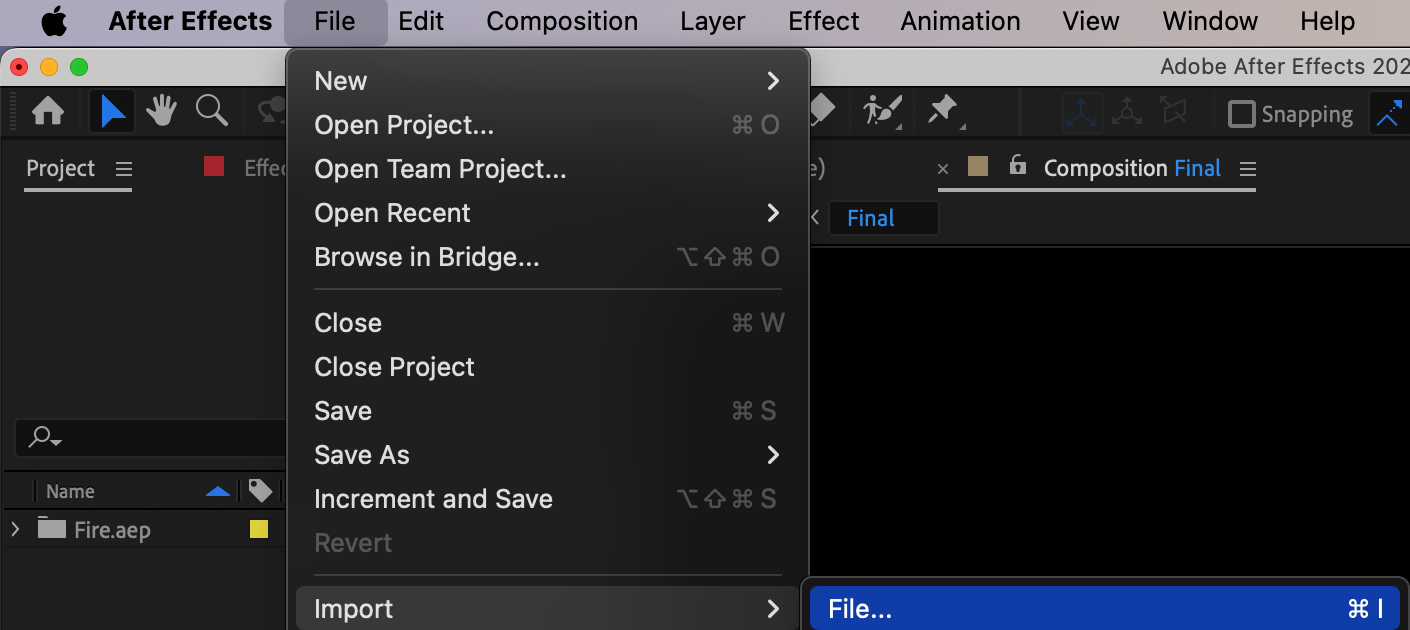Viewport: 1410px width, 630px height.
Task: Open the Project panel menu
Action: point(124,169)
